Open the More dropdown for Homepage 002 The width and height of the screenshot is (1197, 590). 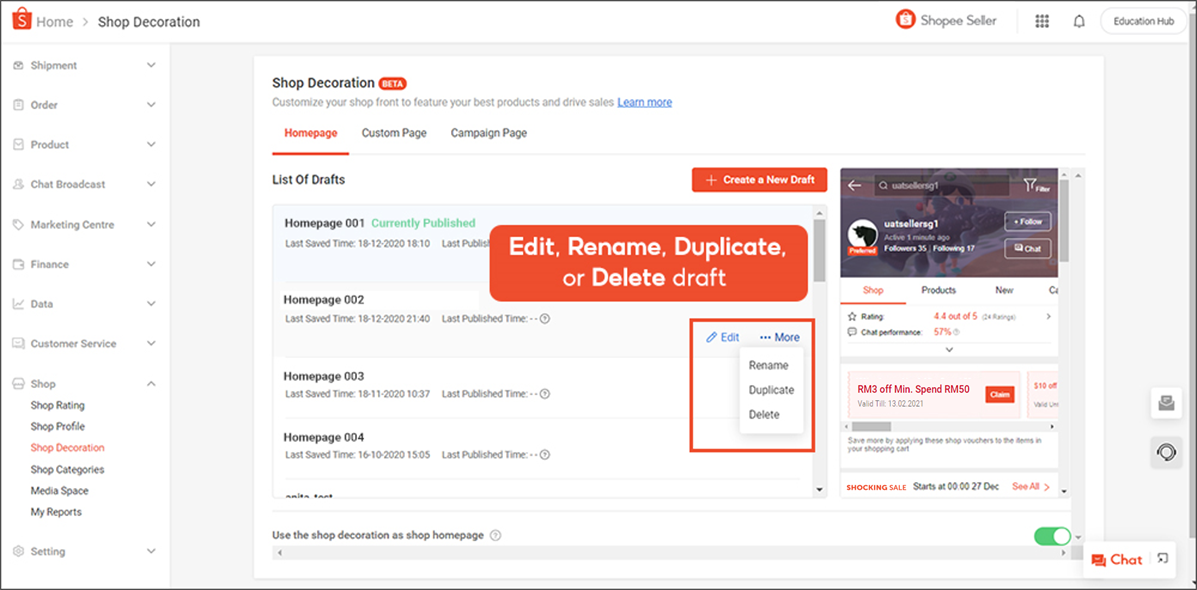click(x=780, y=337)
